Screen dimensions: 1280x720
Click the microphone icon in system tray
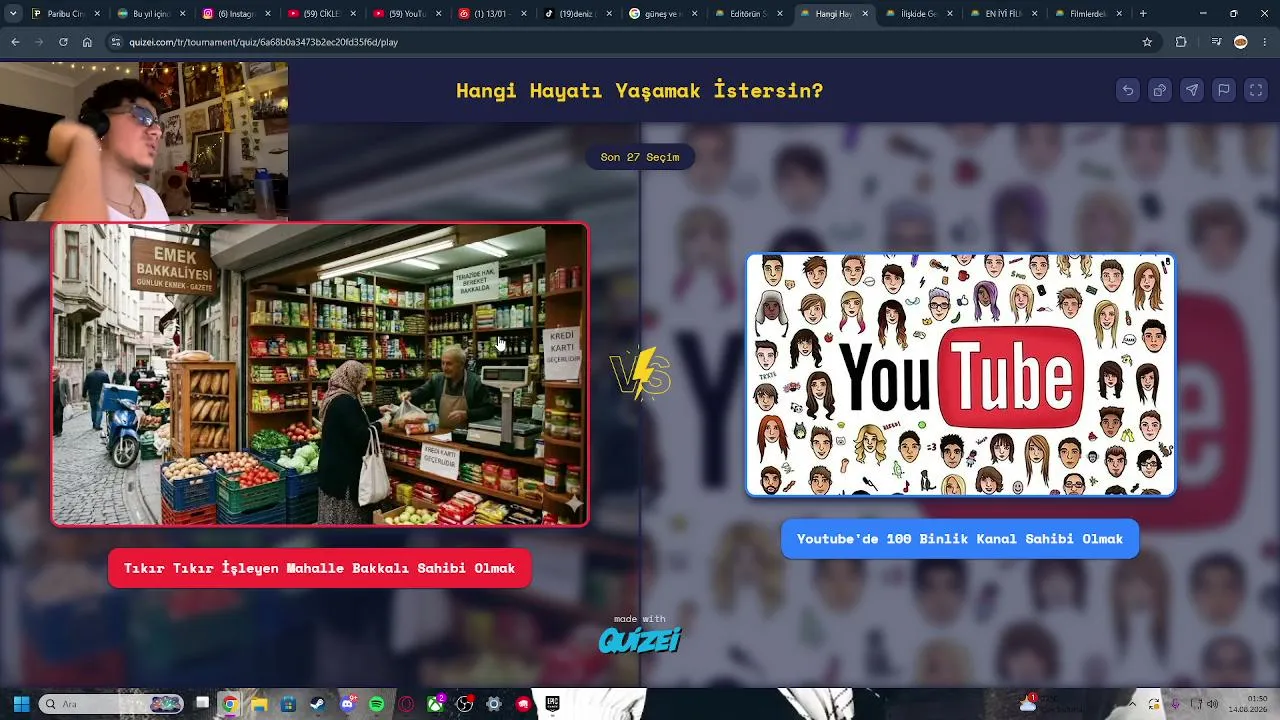pos(1175,704)
